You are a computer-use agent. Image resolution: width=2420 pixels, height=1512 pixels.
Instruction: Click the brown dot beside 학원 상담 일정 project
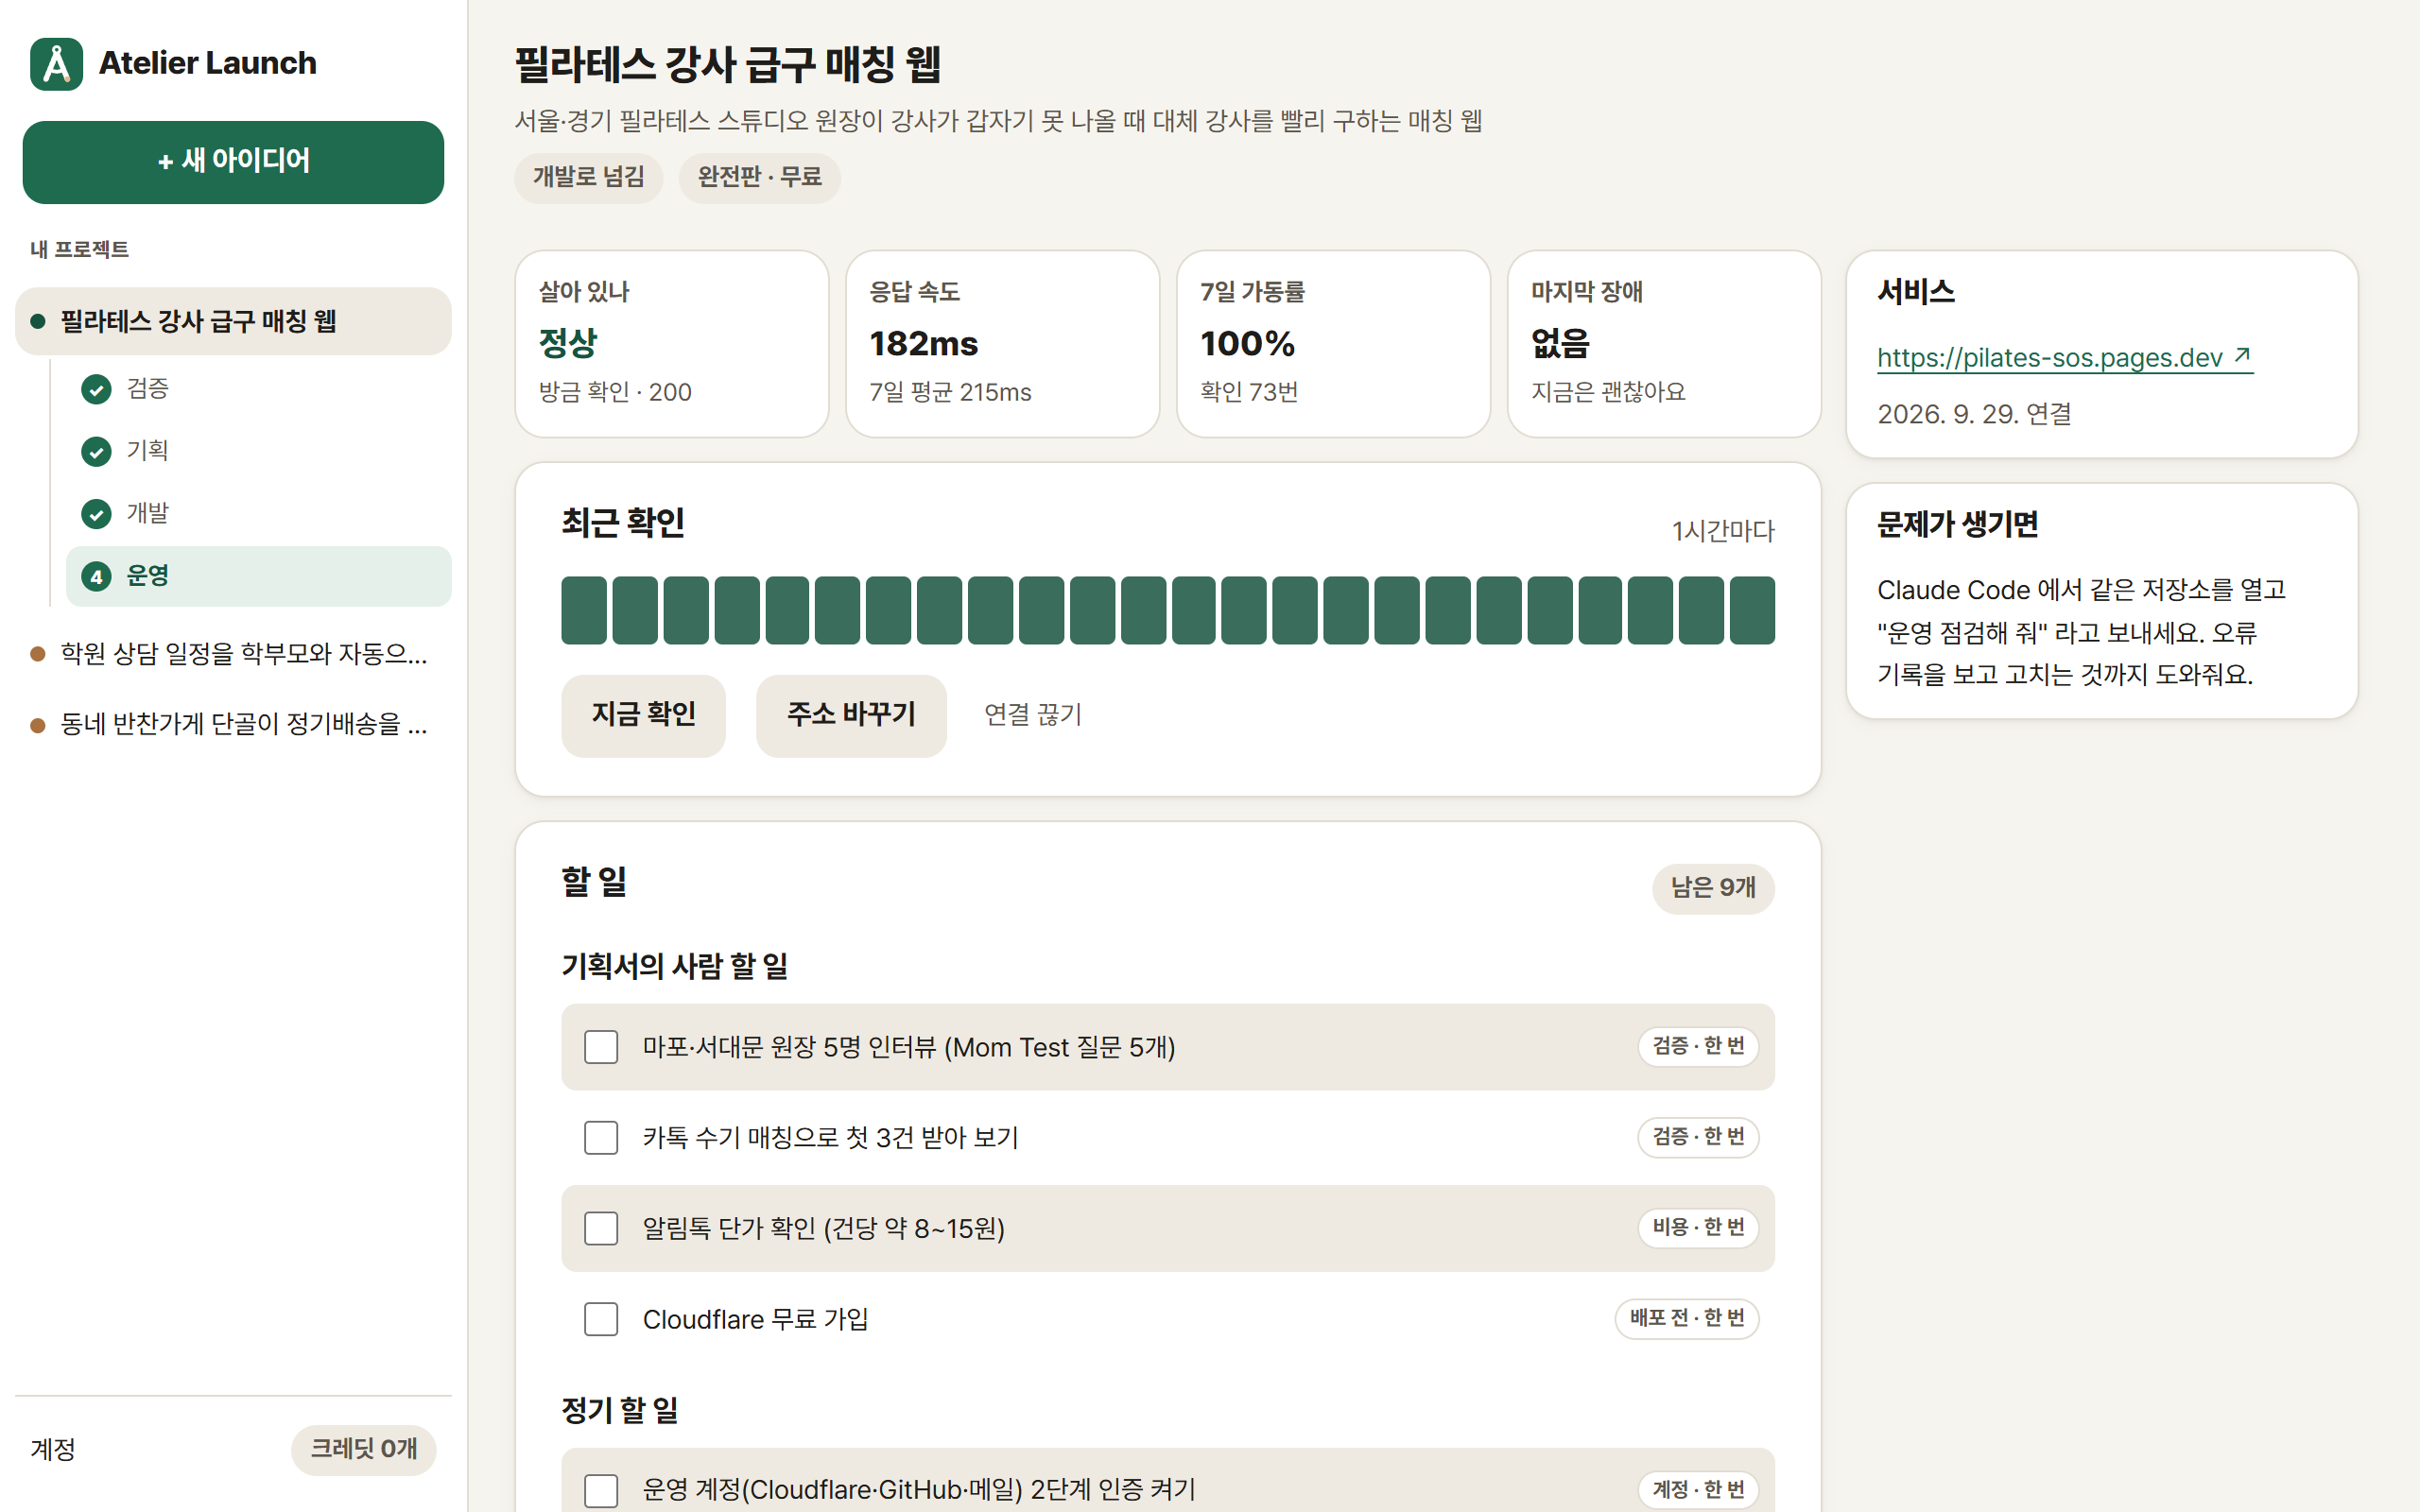[x=38, y=654]
